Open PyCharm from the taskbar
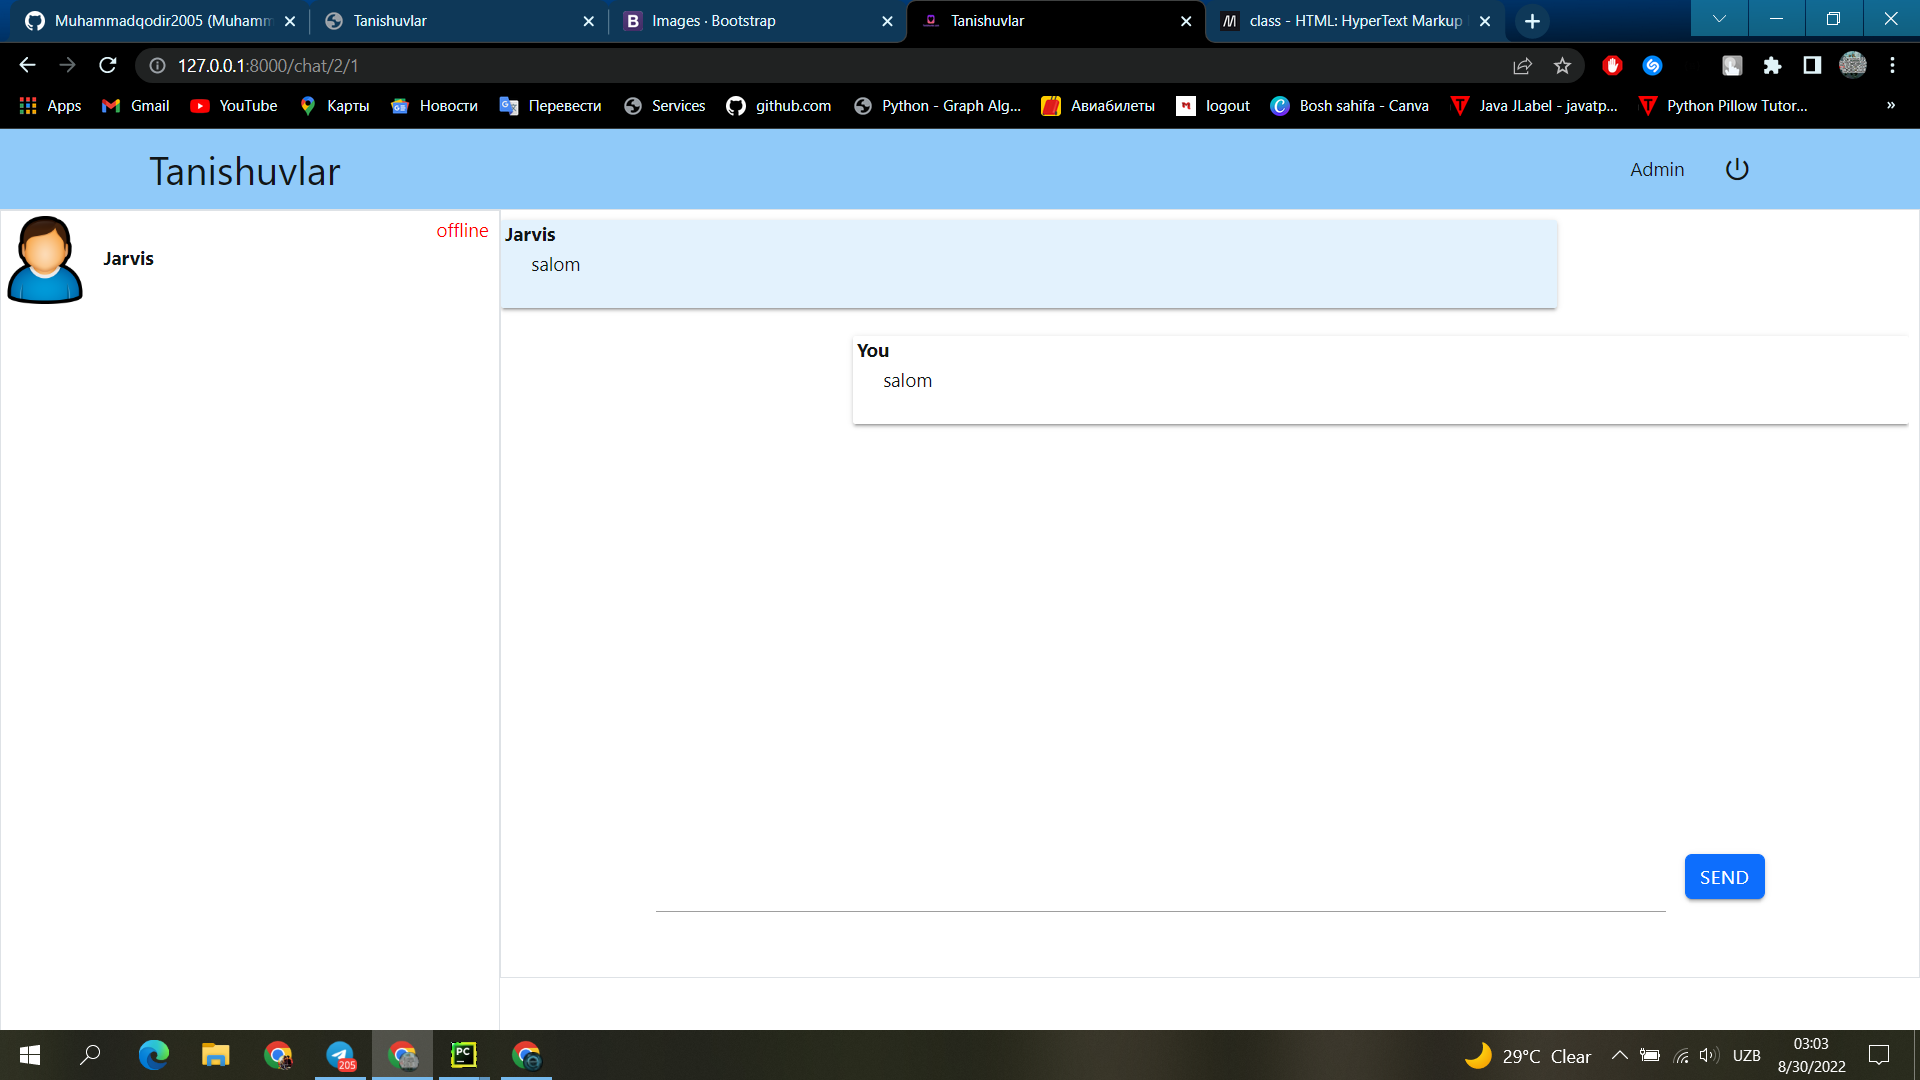The image size is (1920, 1080). coord(464,1055)
